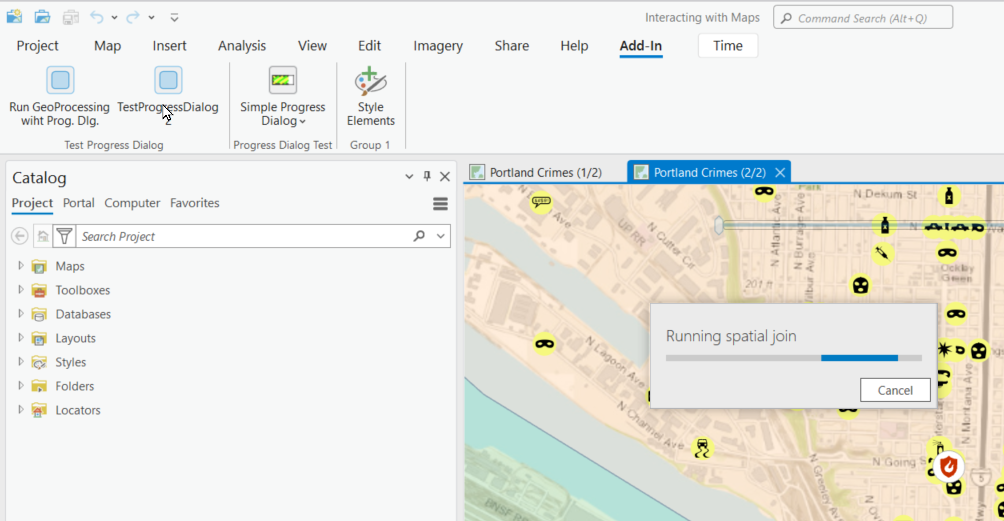Click the filter funnel icon in Catalog

point(65,236)
